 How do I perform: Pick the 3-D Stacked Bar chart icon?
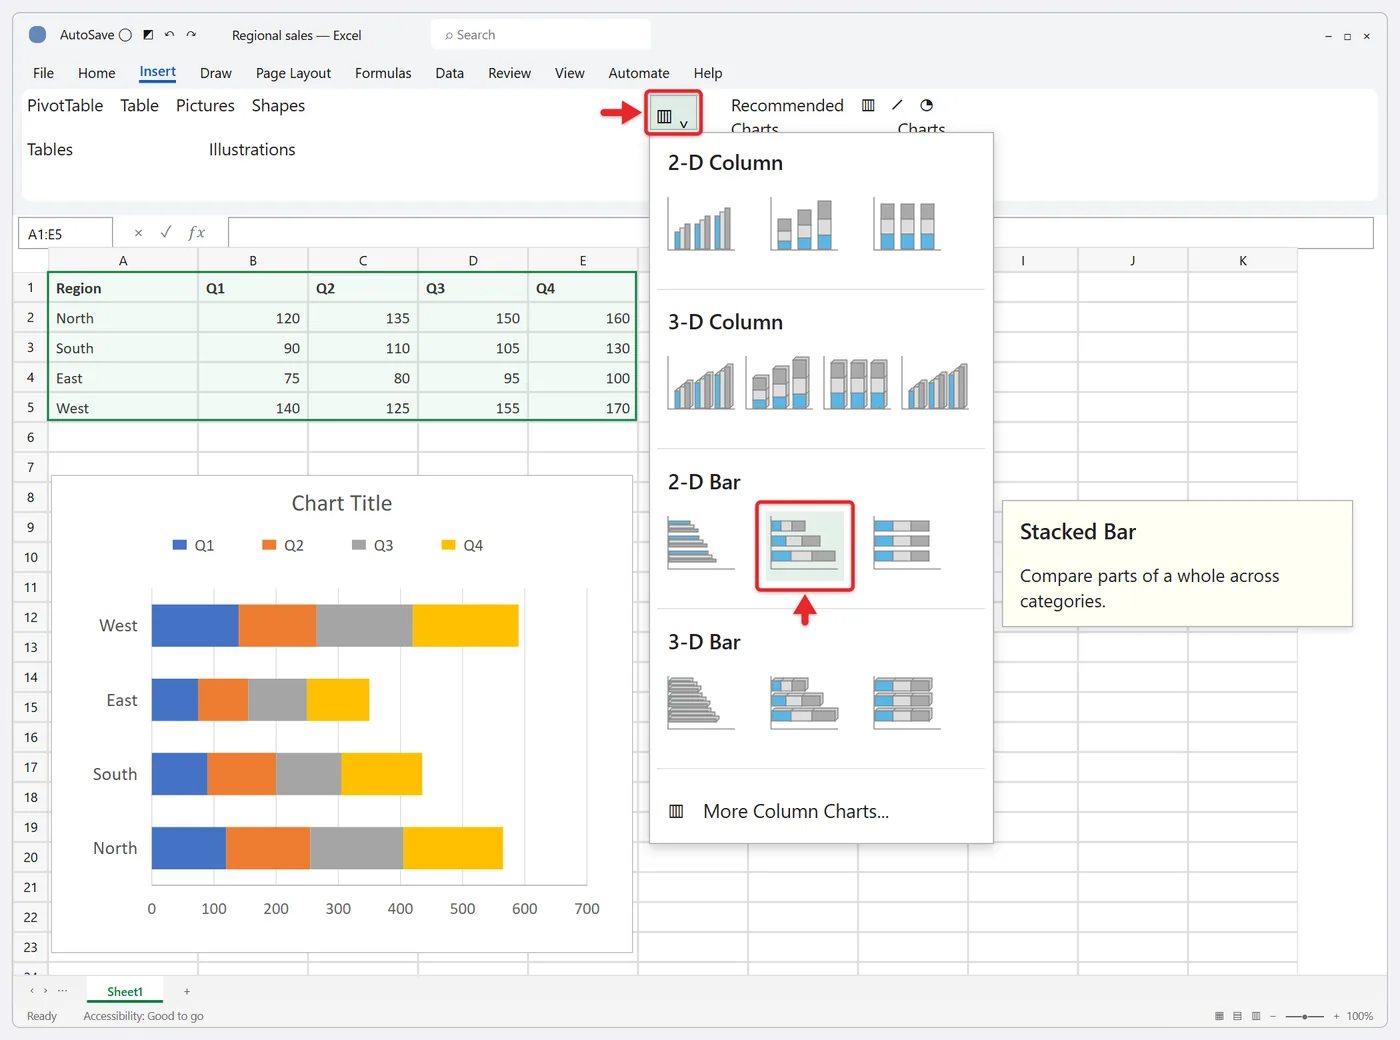click(804, 703)
